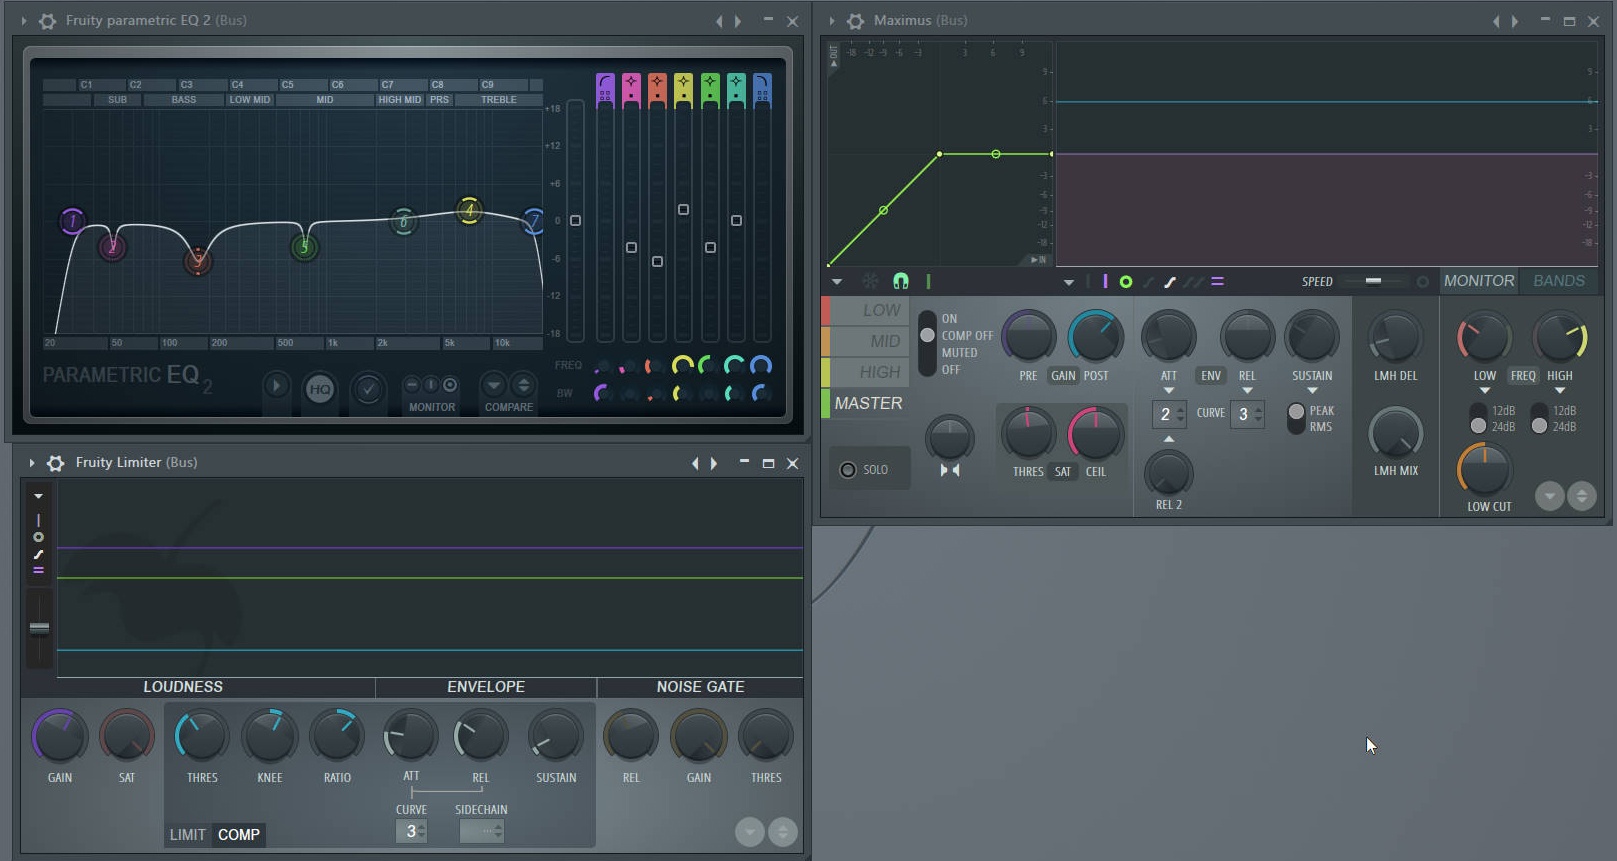The width and height of the screenshot is (1617, 861).
Task: Click the purple equals icon in Fruity Limiter sidebar
Action: click(38, 570)
